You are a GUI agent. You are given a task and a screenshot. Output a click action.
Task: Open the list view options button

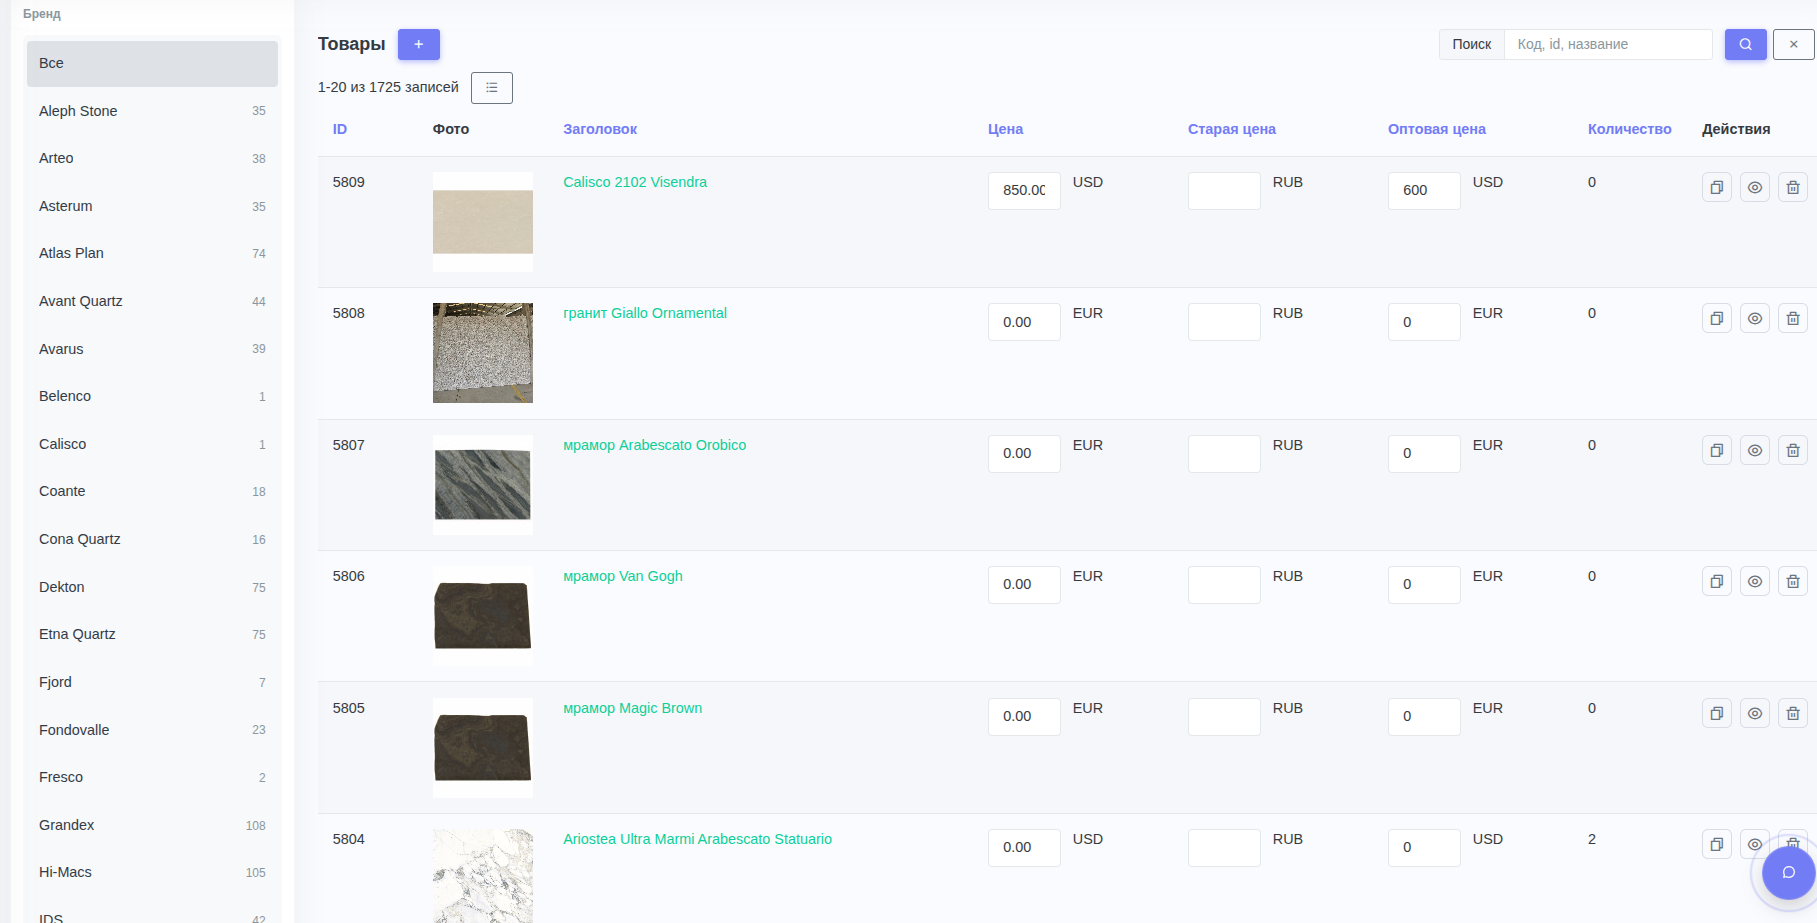[491, 88]
